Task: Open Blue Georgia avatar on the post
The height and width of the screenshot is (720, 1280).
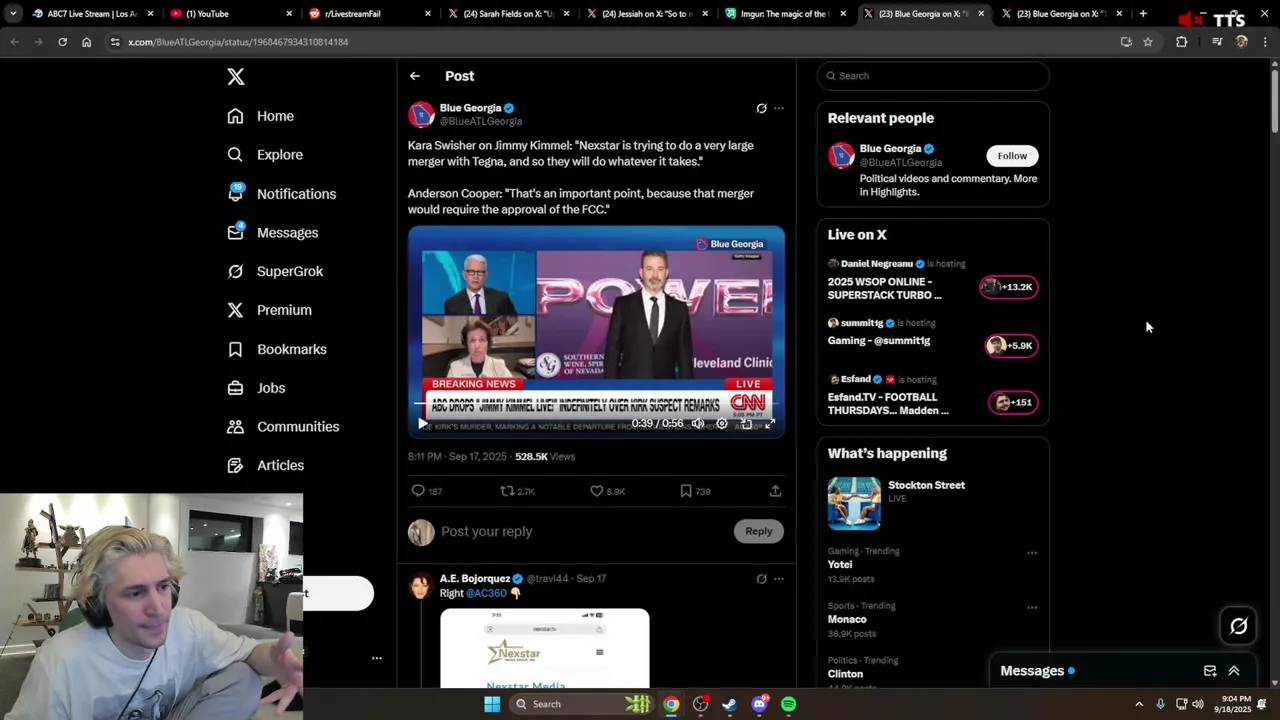Action: point(421,114)
